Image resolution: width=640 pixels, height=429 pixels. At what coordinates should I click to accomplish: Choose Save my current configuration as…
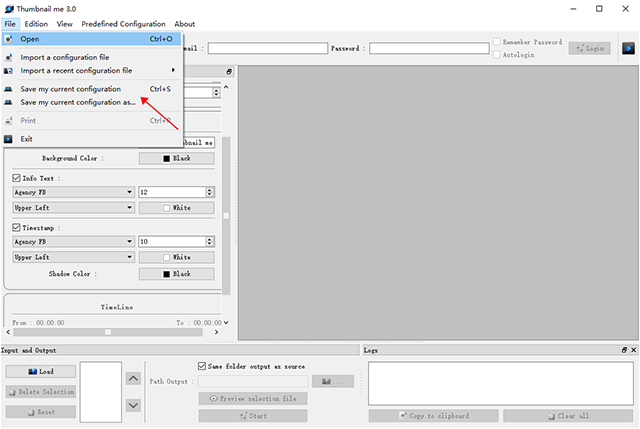pyautogui.click(x=78, y=102)
